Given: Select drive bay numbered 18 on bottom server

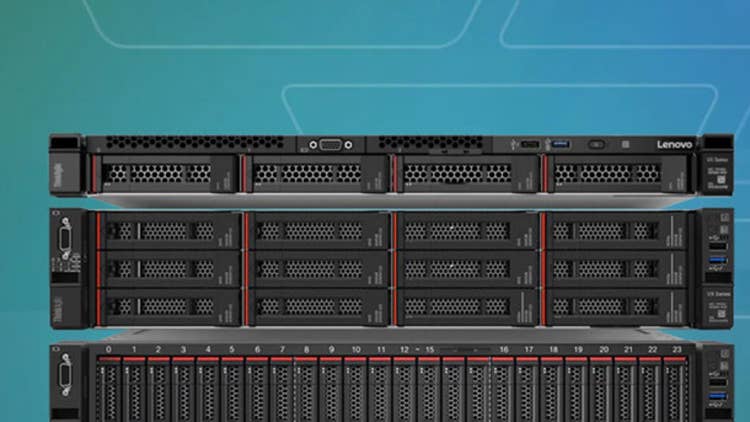Looking at the screenshot, I should click(x=552, y=390).
